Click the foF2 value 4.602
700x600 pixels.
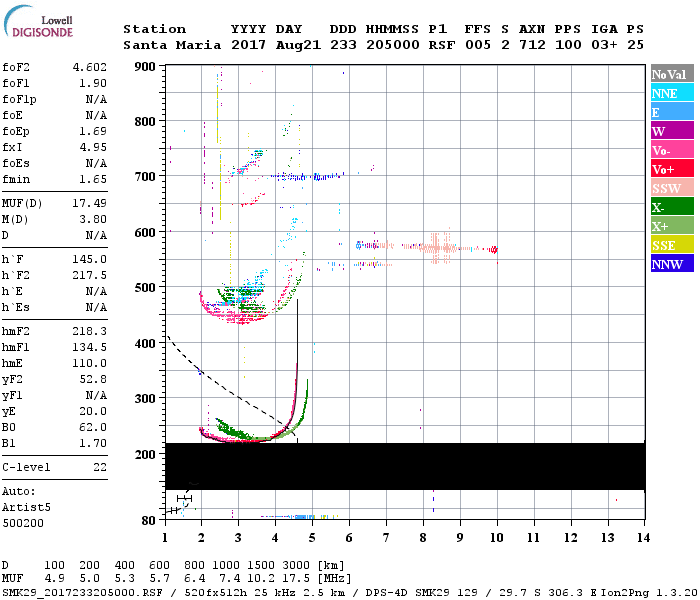(90, 67)
